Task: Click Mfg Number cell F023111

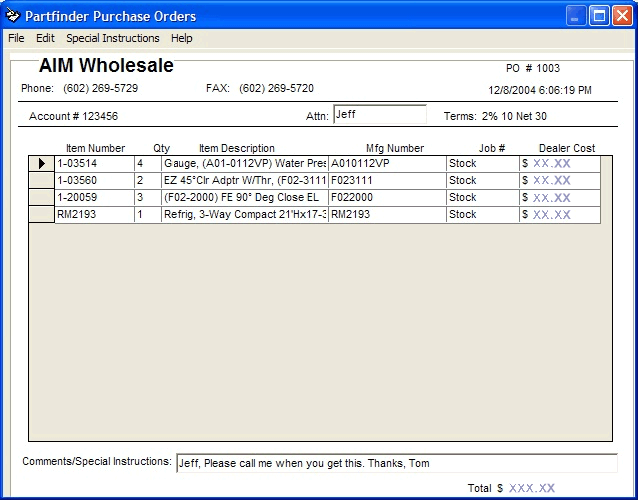Action: click(387, 181)
